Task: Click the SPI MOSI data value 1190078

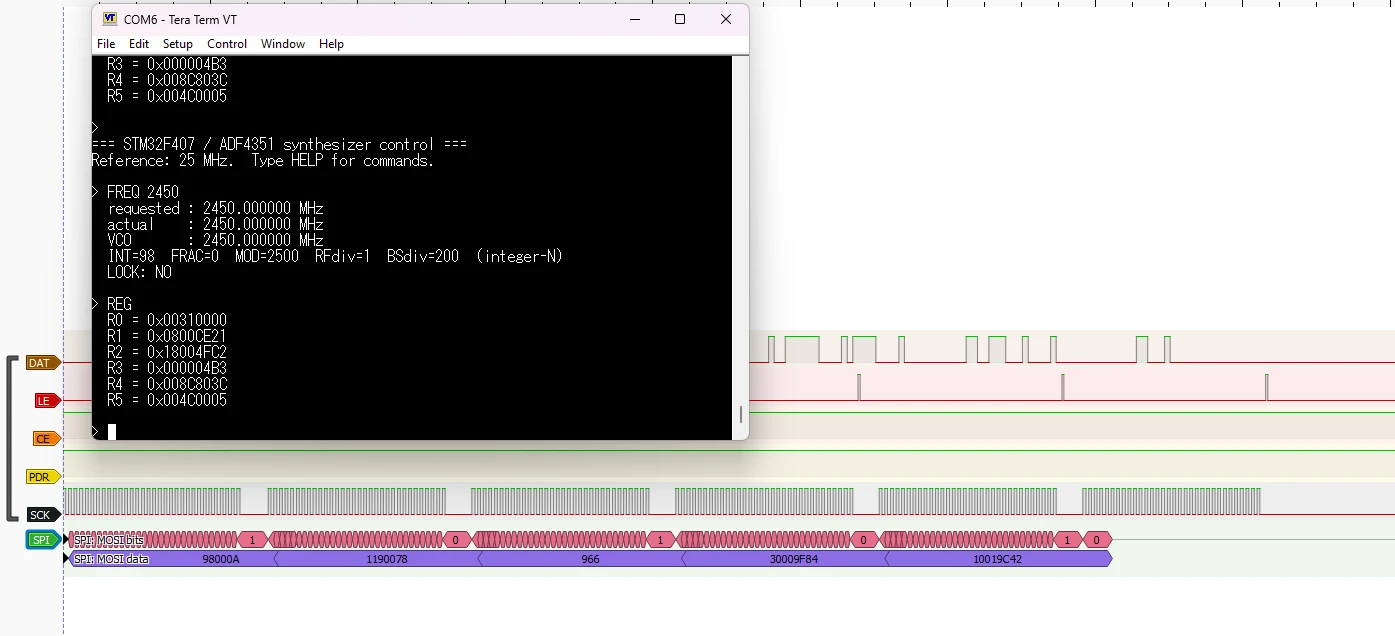Action: (x=388, y=559)
